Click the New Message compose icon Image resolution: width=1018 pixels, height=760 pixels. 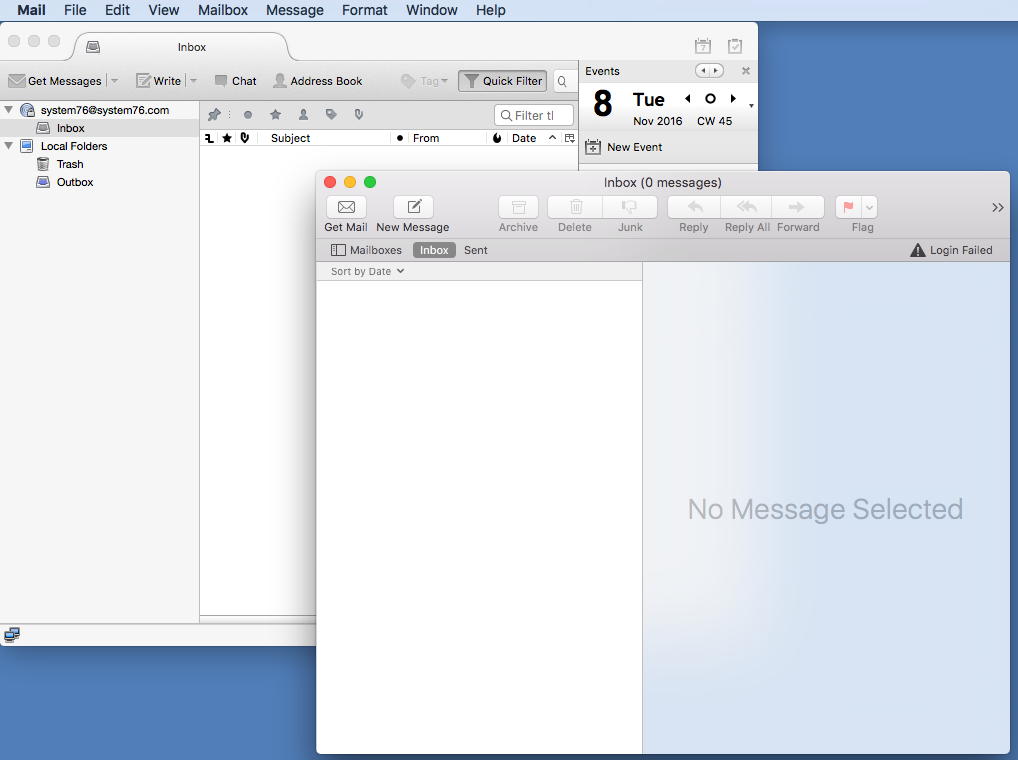(412, 207)
